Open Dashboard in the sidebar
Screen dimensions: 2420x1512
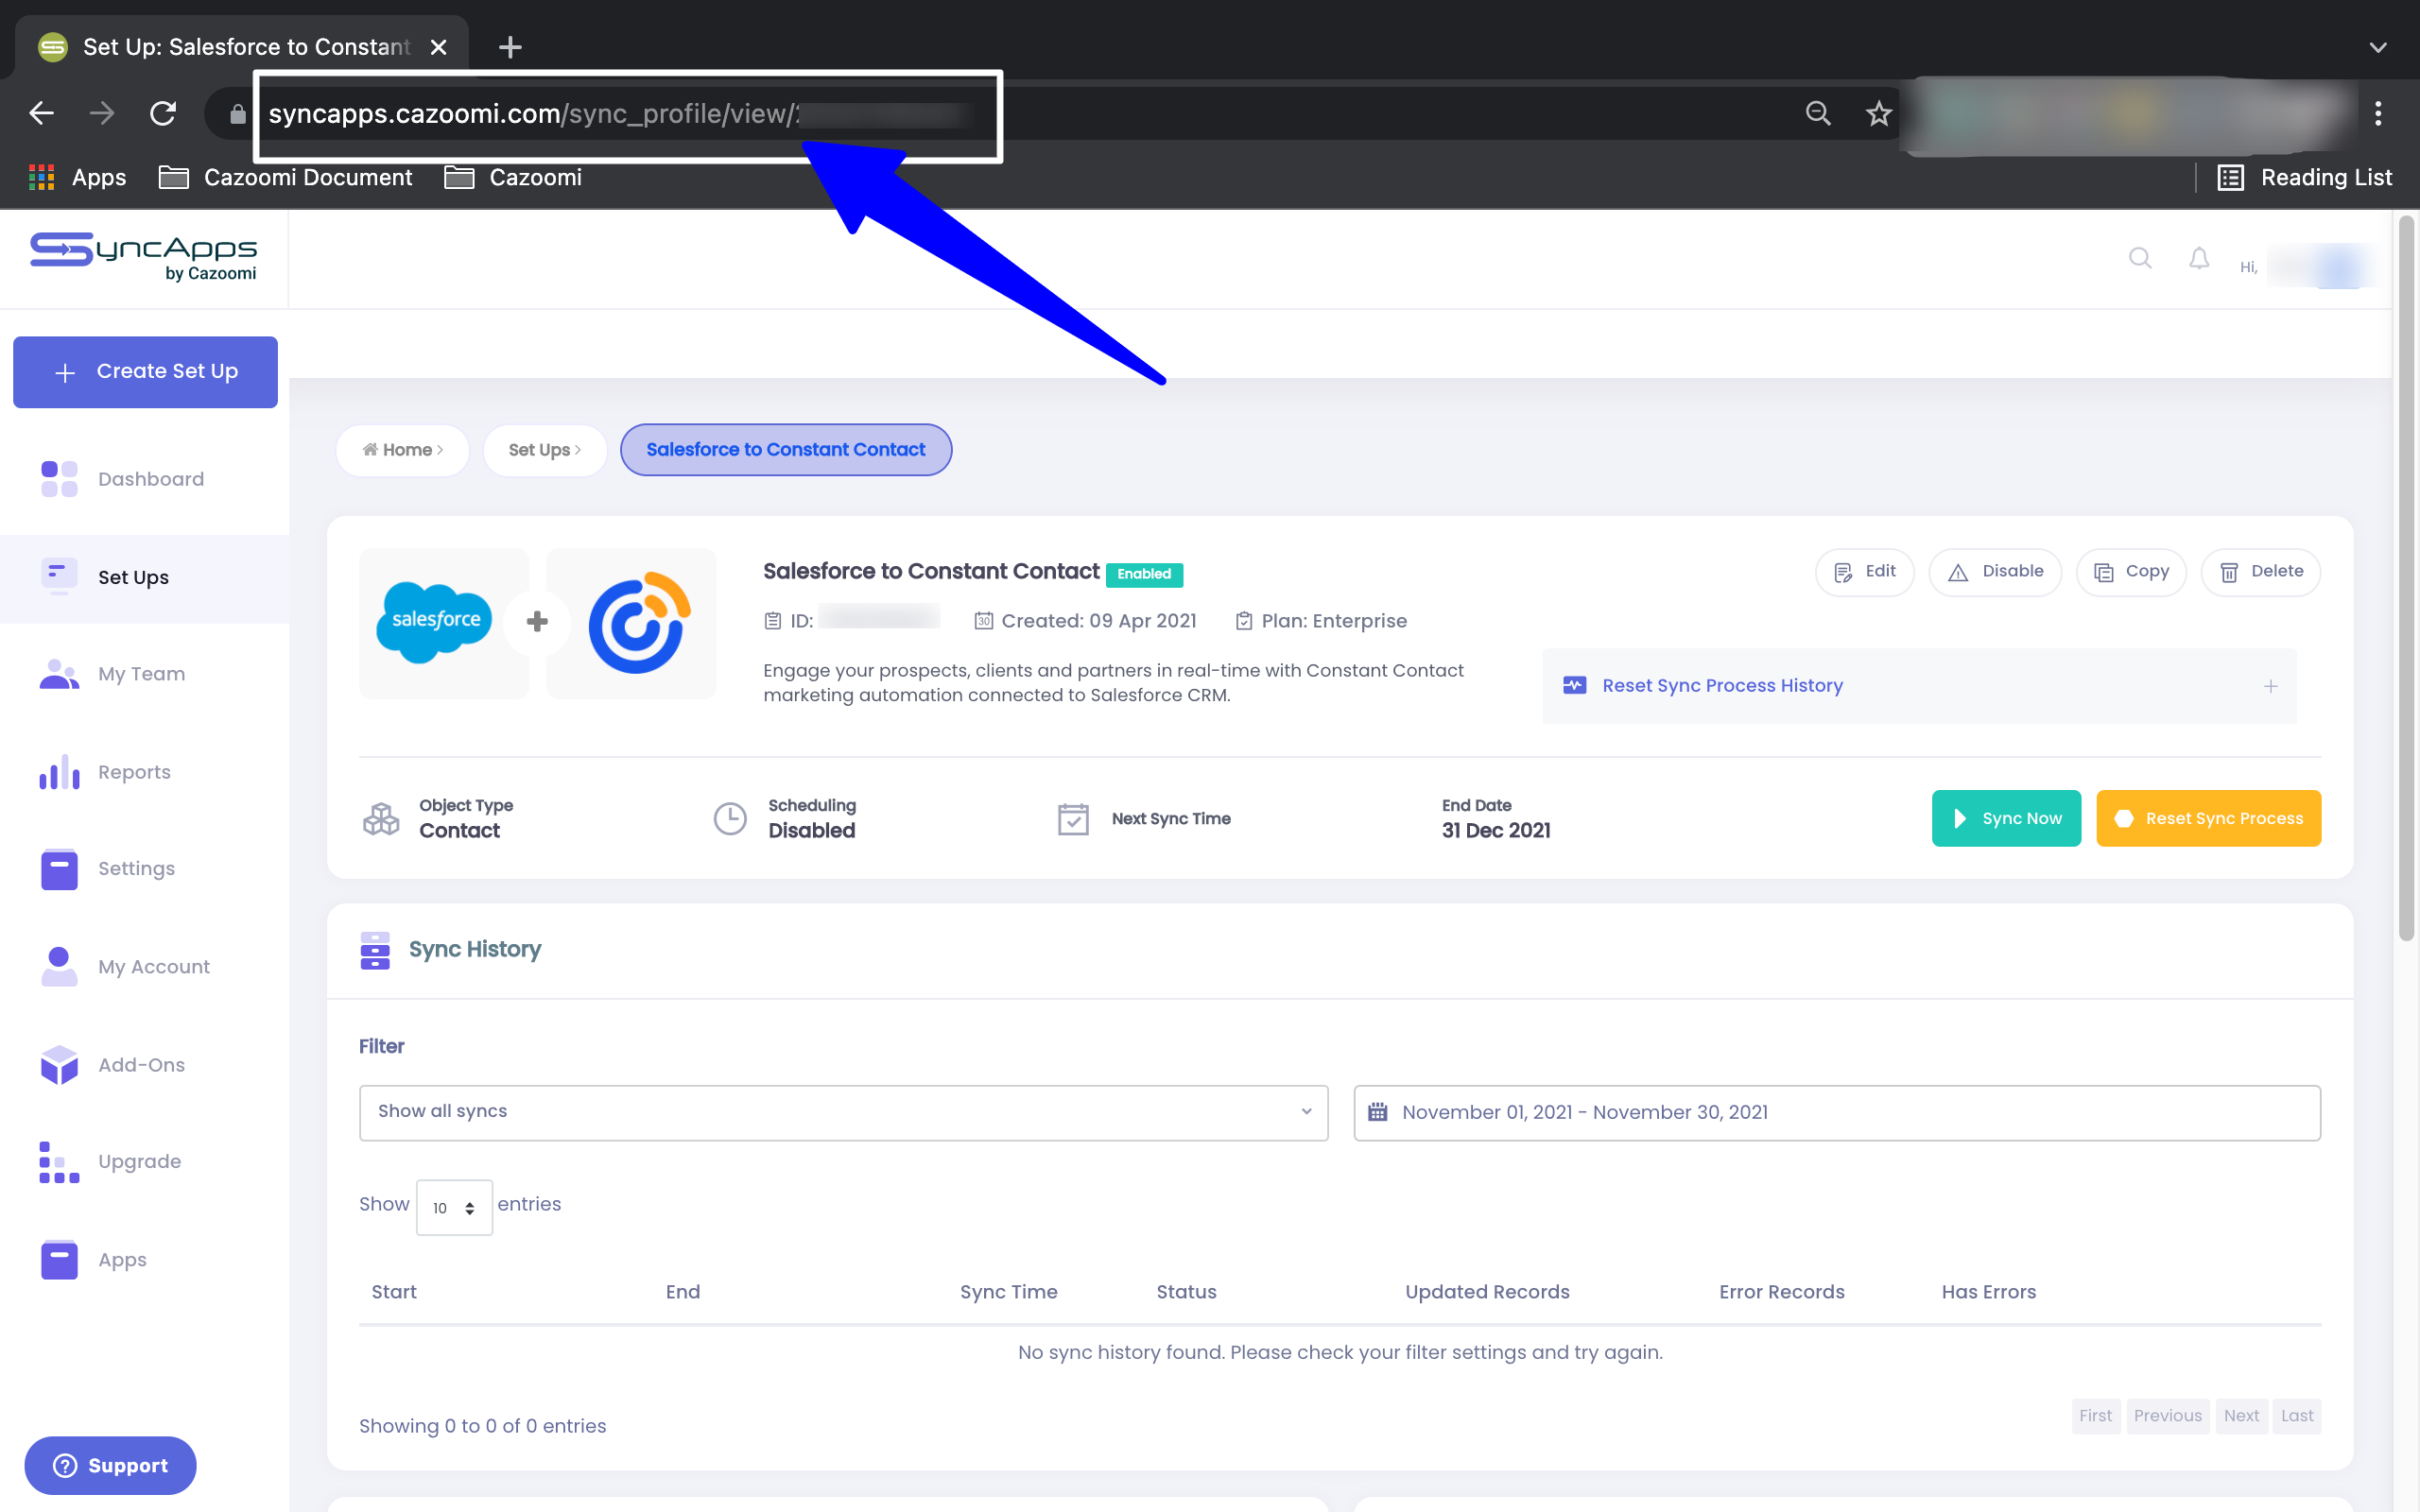(x=145, y=479)
